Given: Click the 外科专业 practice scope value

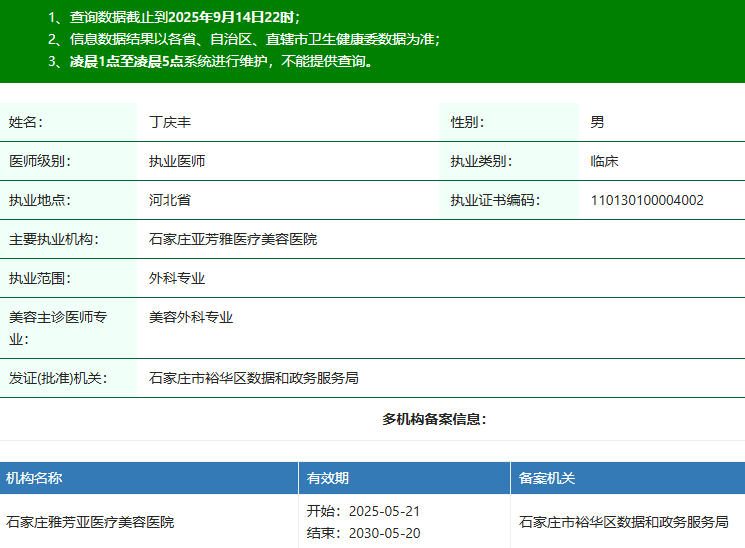Looking at the screenshot, I should click(177, 278).
